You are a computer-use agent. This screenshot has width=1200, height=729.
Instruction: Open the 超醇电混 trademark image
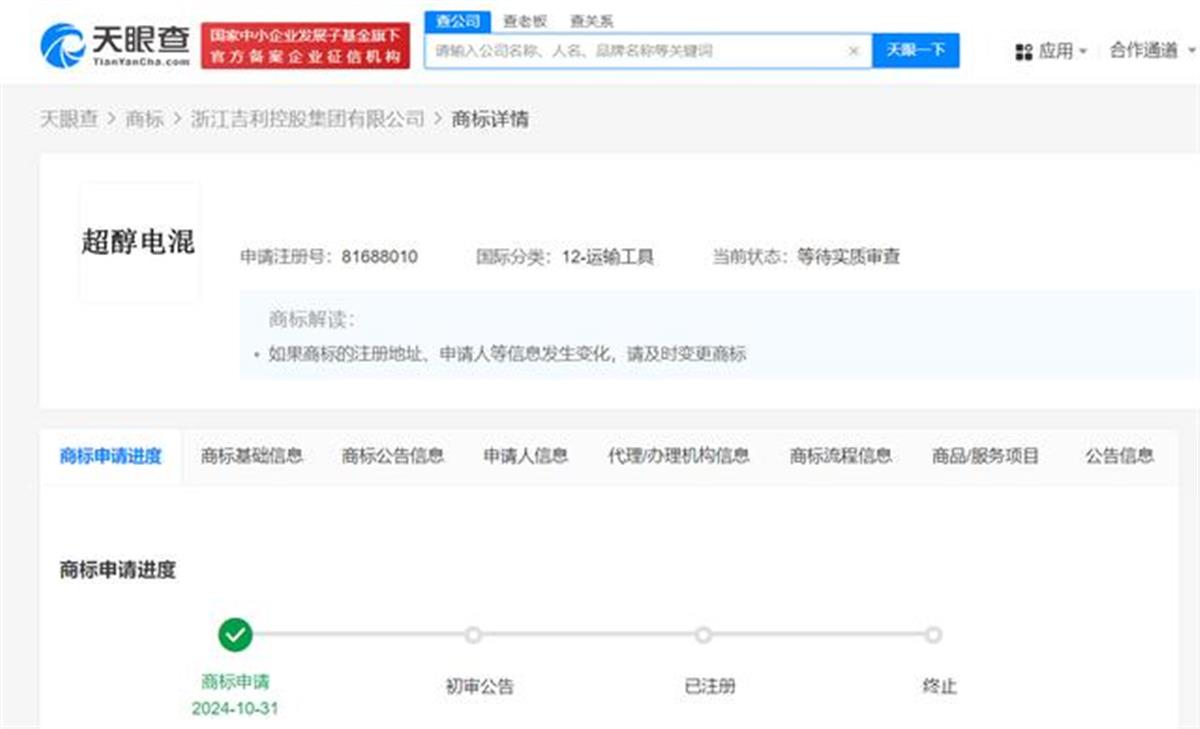pos(138,242)
